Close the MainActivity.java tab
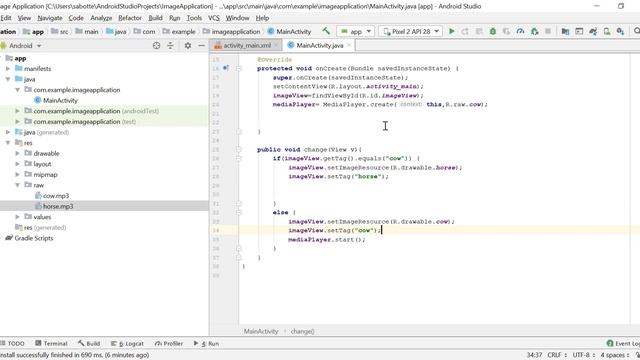This screenshot has width=640, height=360. [x=349, y=45]
